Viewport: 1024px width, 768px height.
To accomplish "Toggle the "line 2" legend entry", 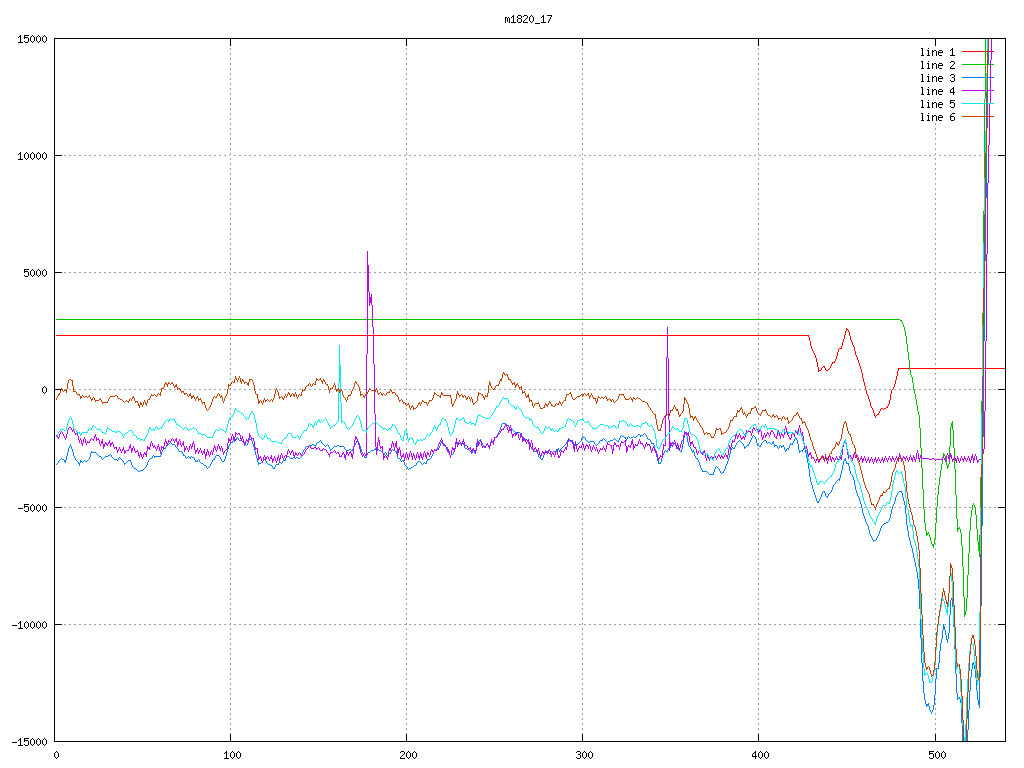I will [x=937, y=65].
